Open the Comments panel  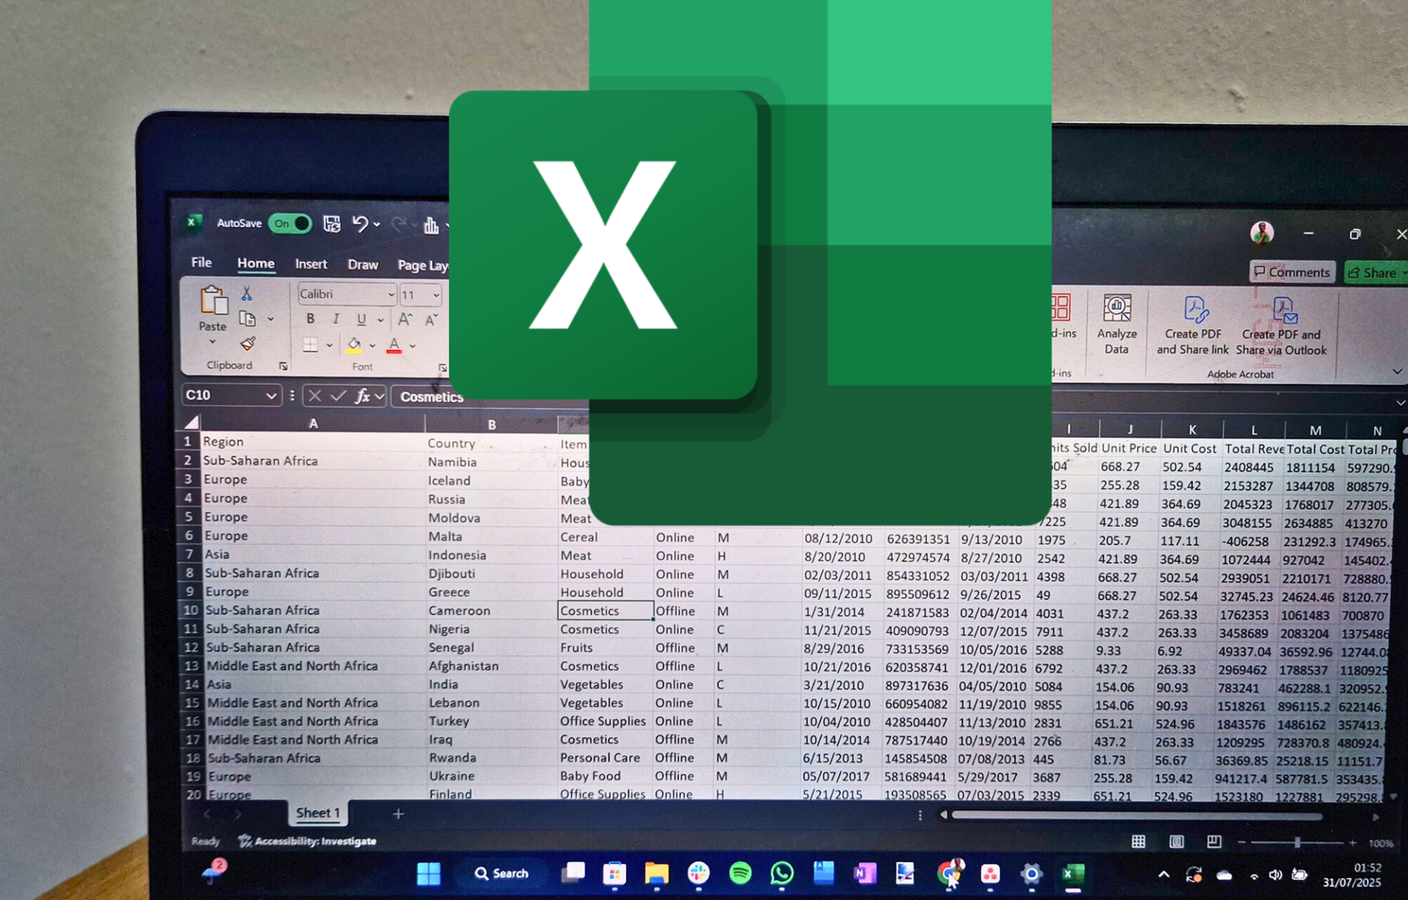pyautogui.click(x=1292, y=272)
